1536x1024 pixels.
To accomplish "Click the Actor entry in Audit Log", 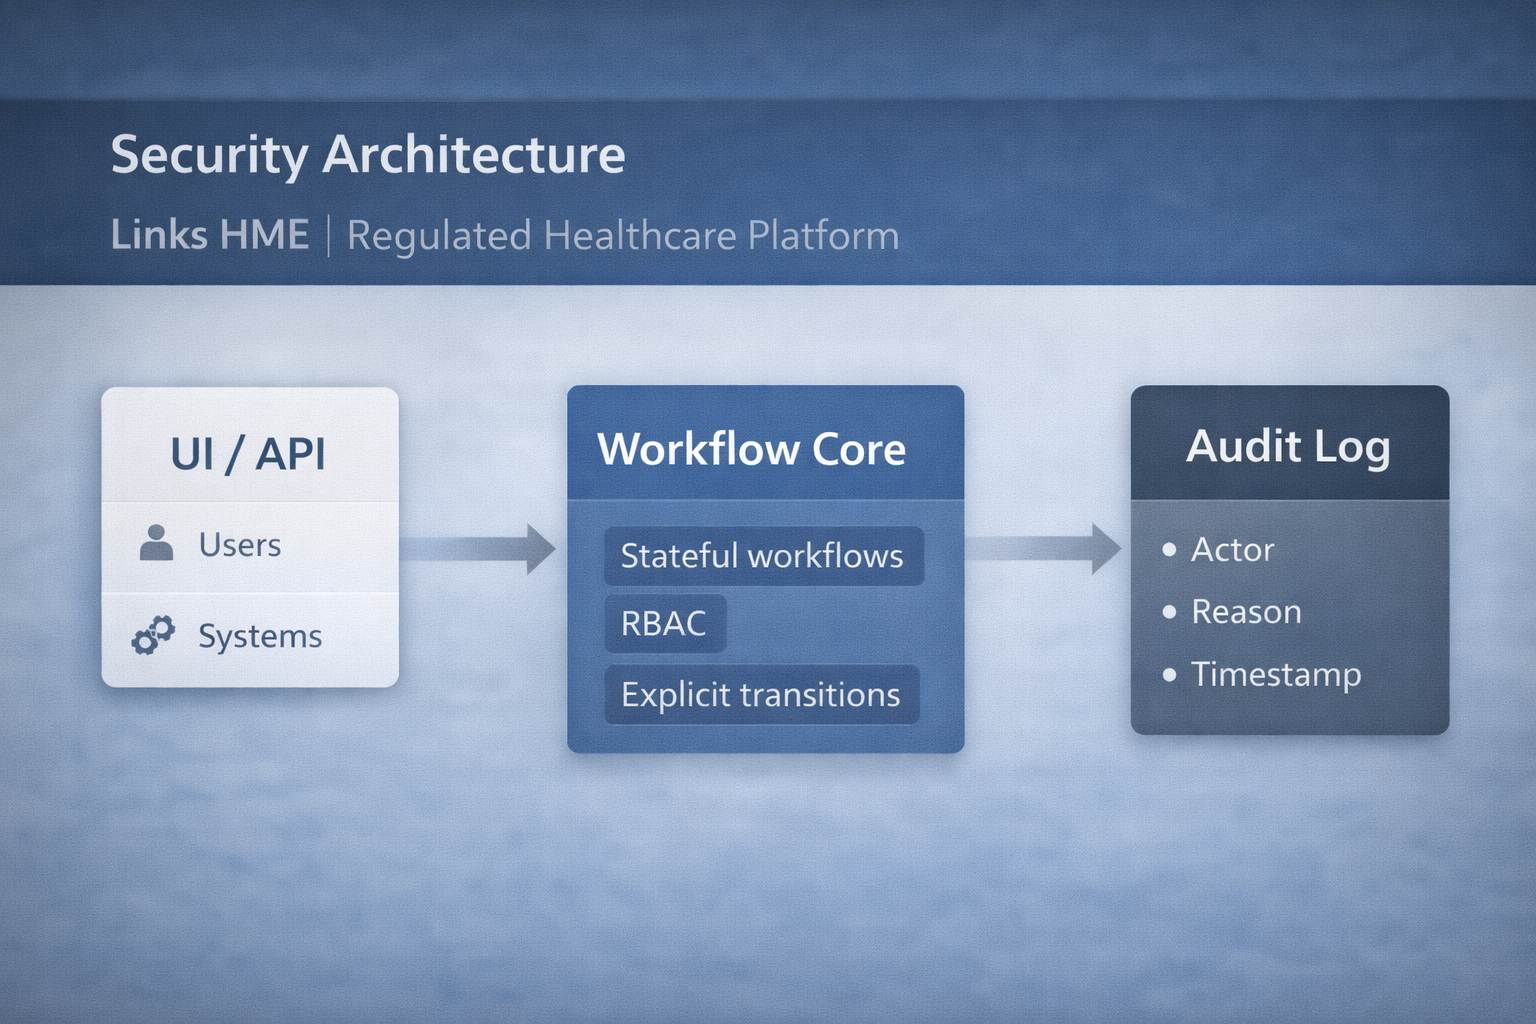I will [1232, 550].
